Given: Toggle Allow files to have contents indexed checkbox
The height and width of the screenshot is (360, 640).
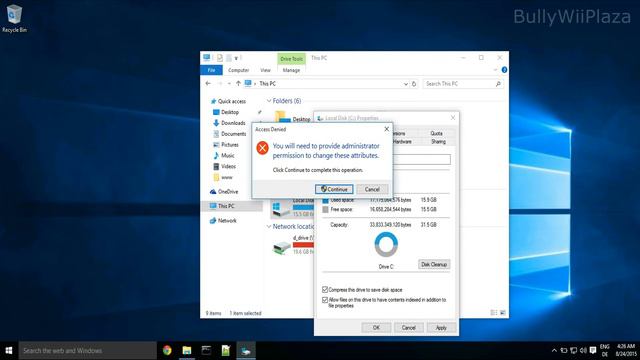Looking at the screenshot, I should 325,300.
